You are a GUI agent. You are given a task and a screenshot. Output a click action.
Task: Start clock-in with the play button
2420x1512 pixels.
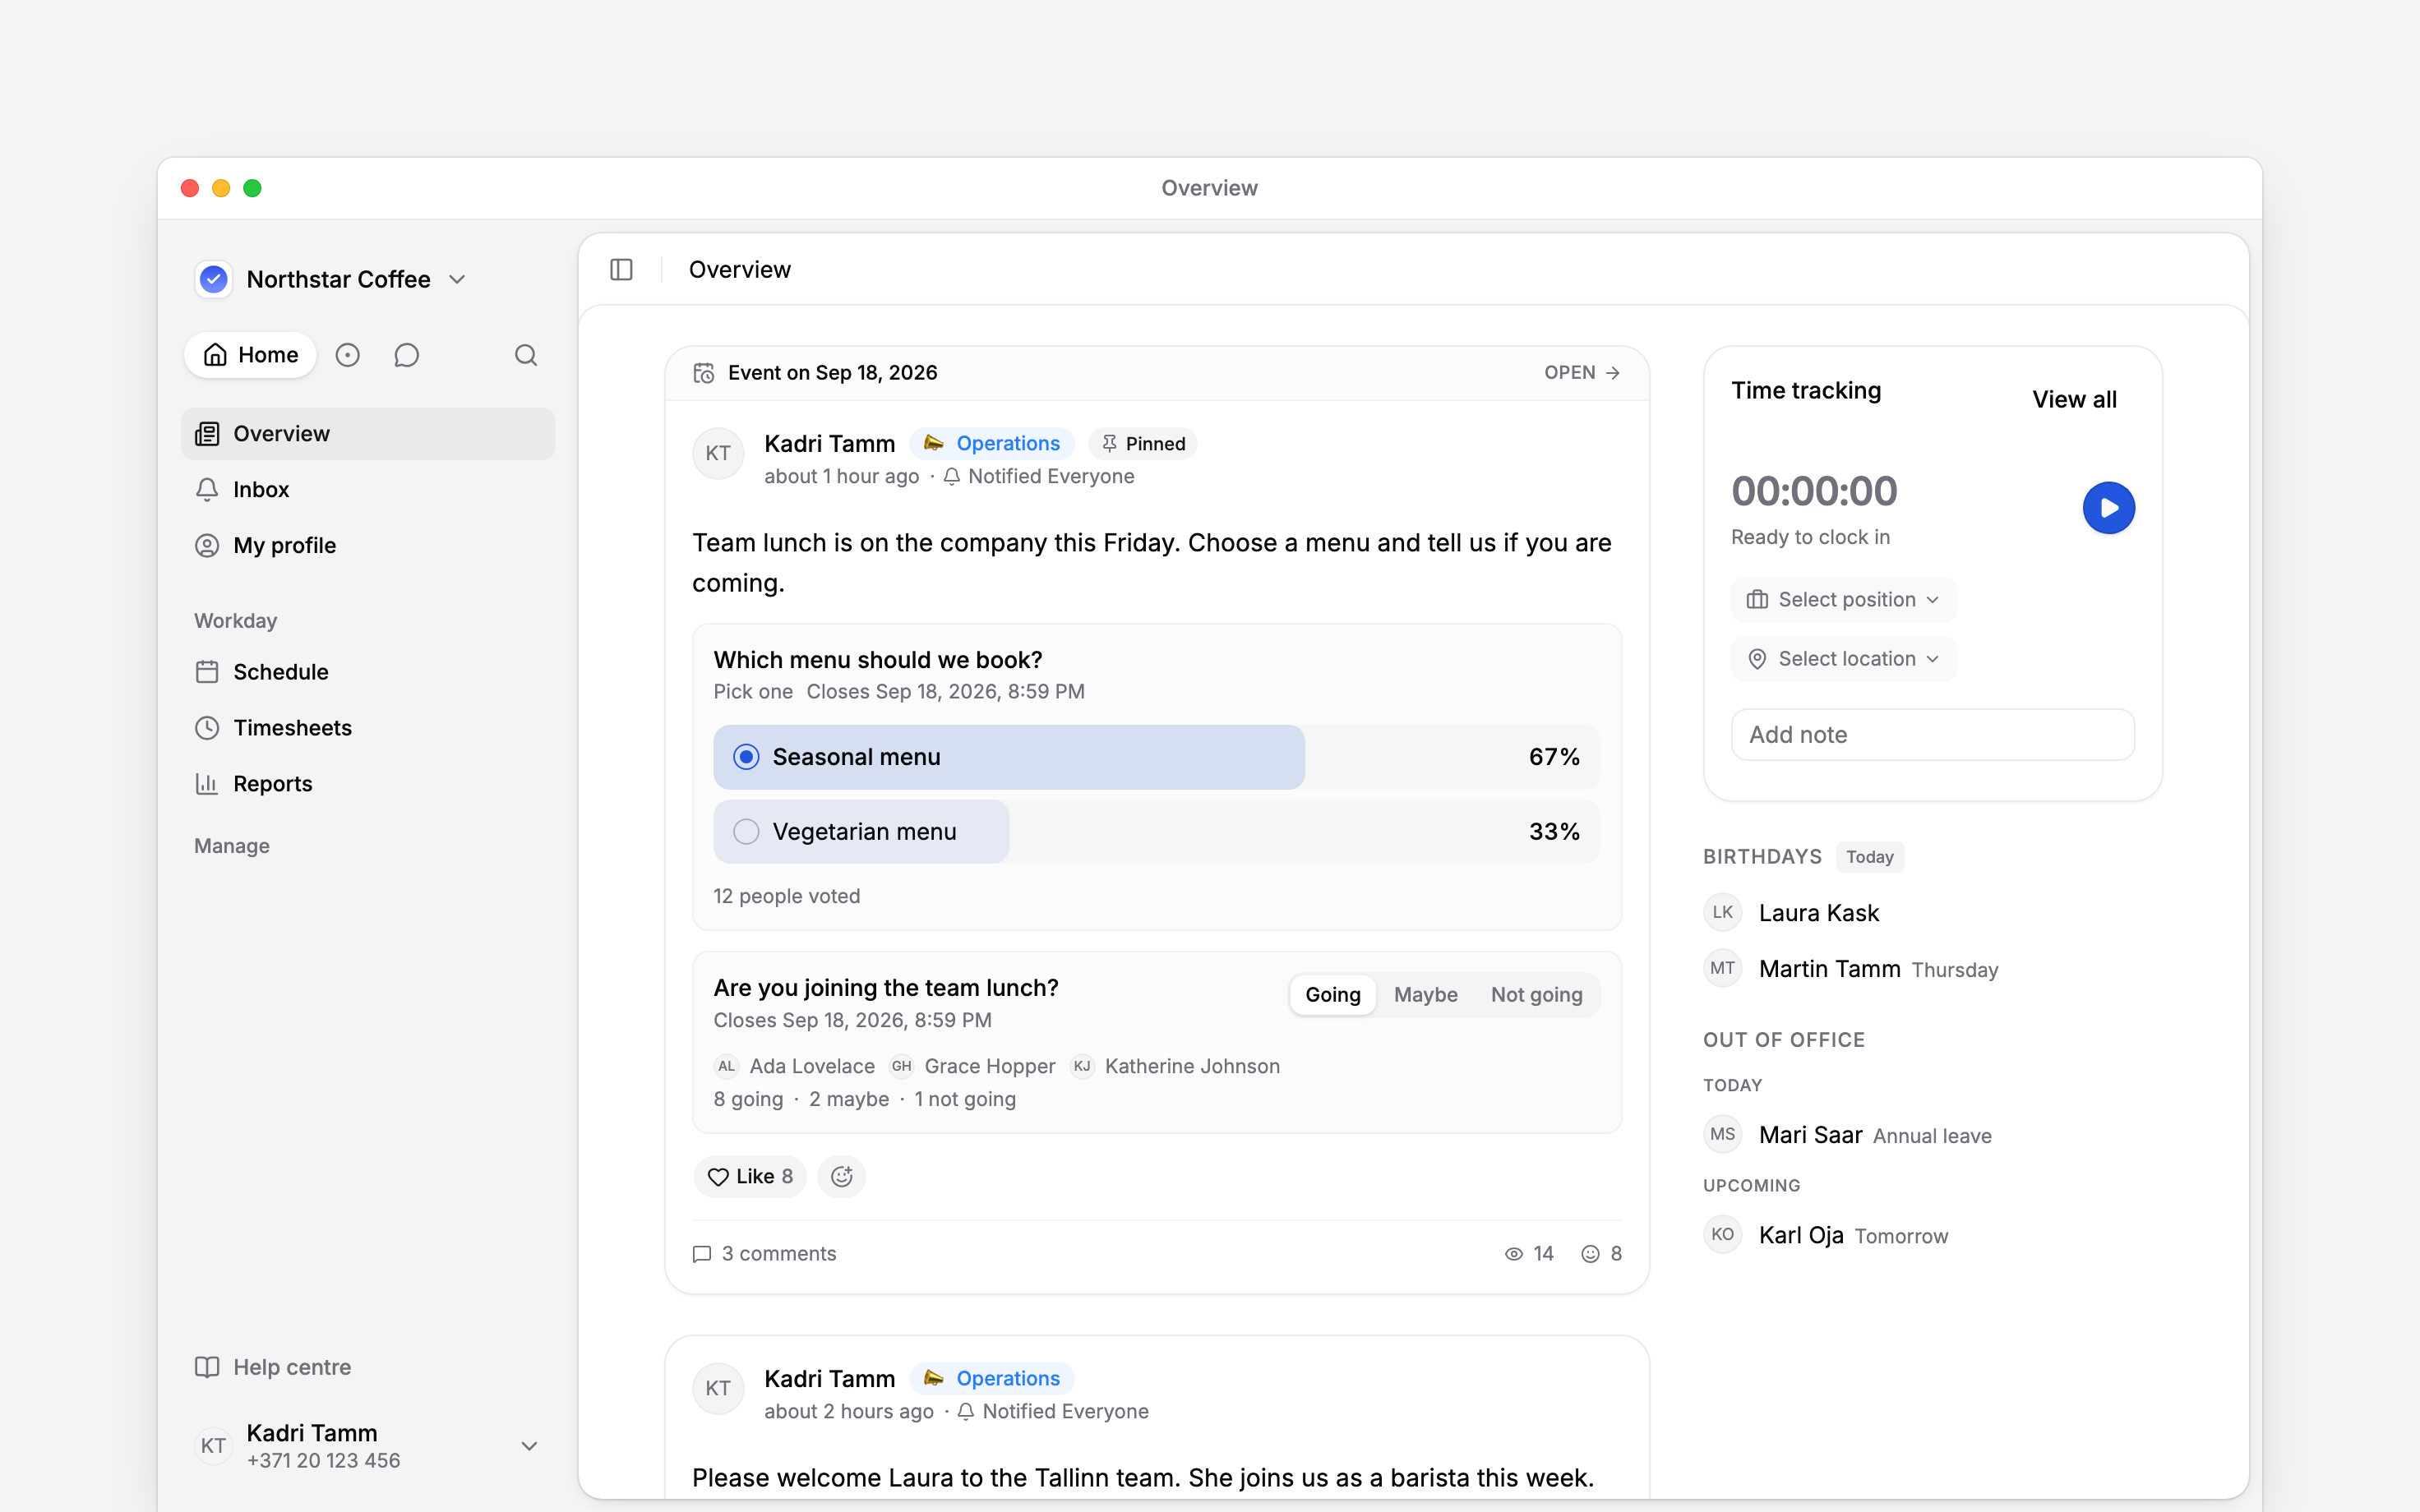point(2108,508)
